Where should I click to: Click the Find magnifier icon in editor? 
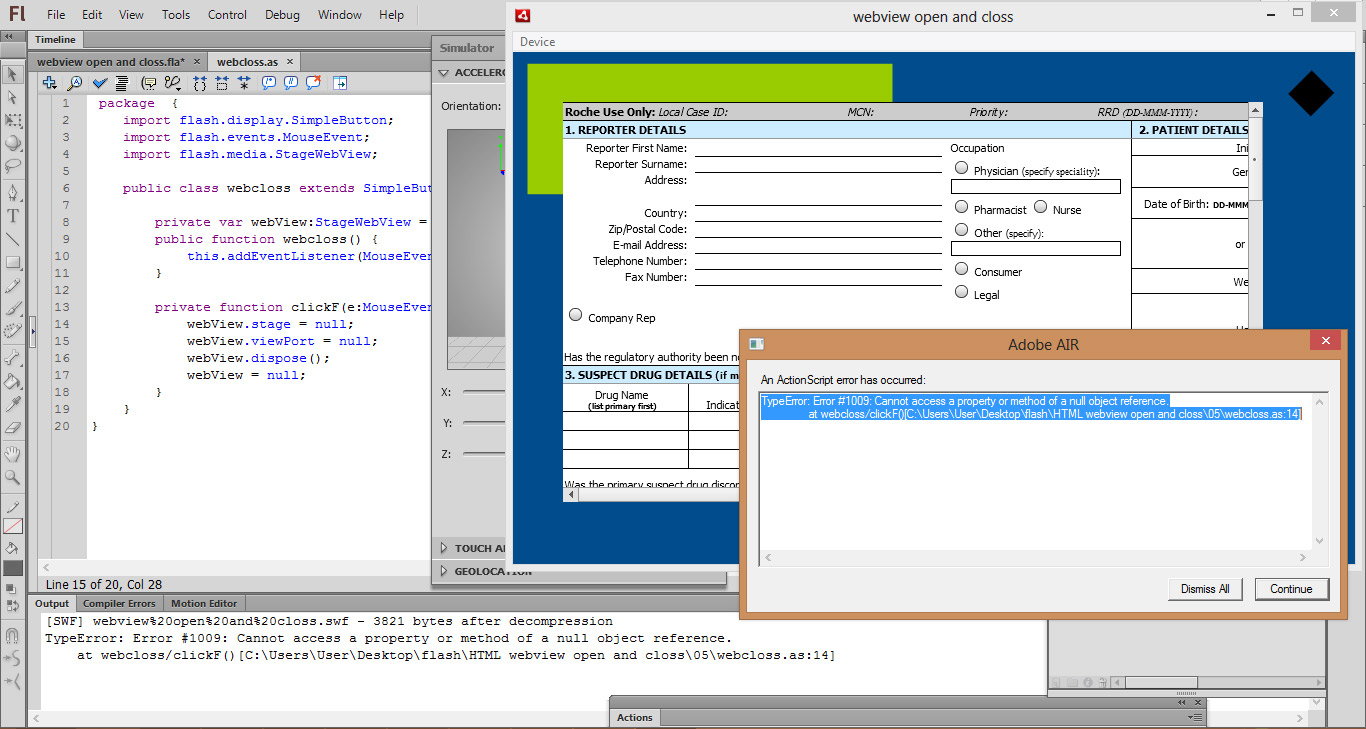tap(75, 83)
